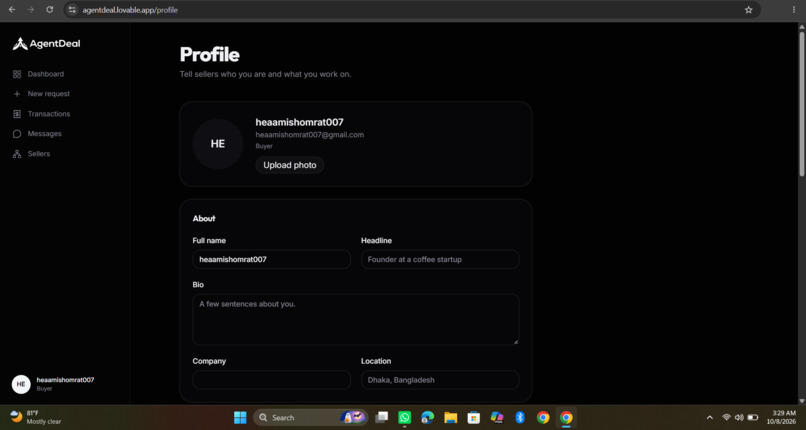Open Chrome three-dot menu
806x430 pixels.
pyautogui.click(x=795, y=10)
